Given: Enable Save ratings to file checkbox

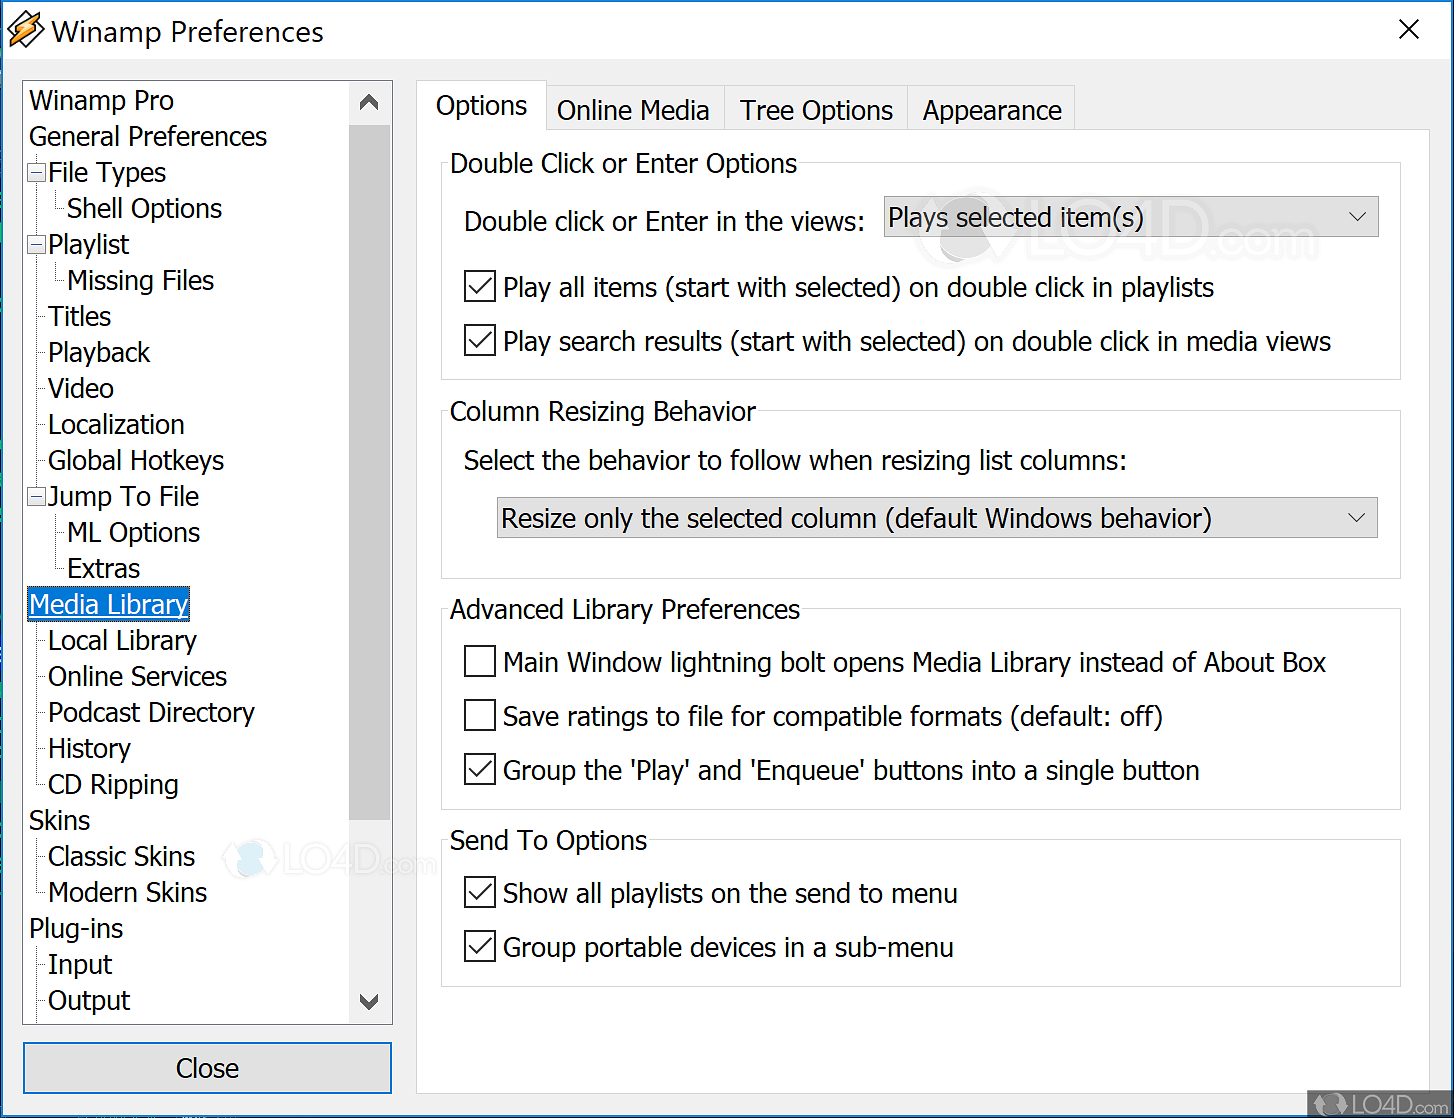Looking at the screenshot, I should point(480,716).
